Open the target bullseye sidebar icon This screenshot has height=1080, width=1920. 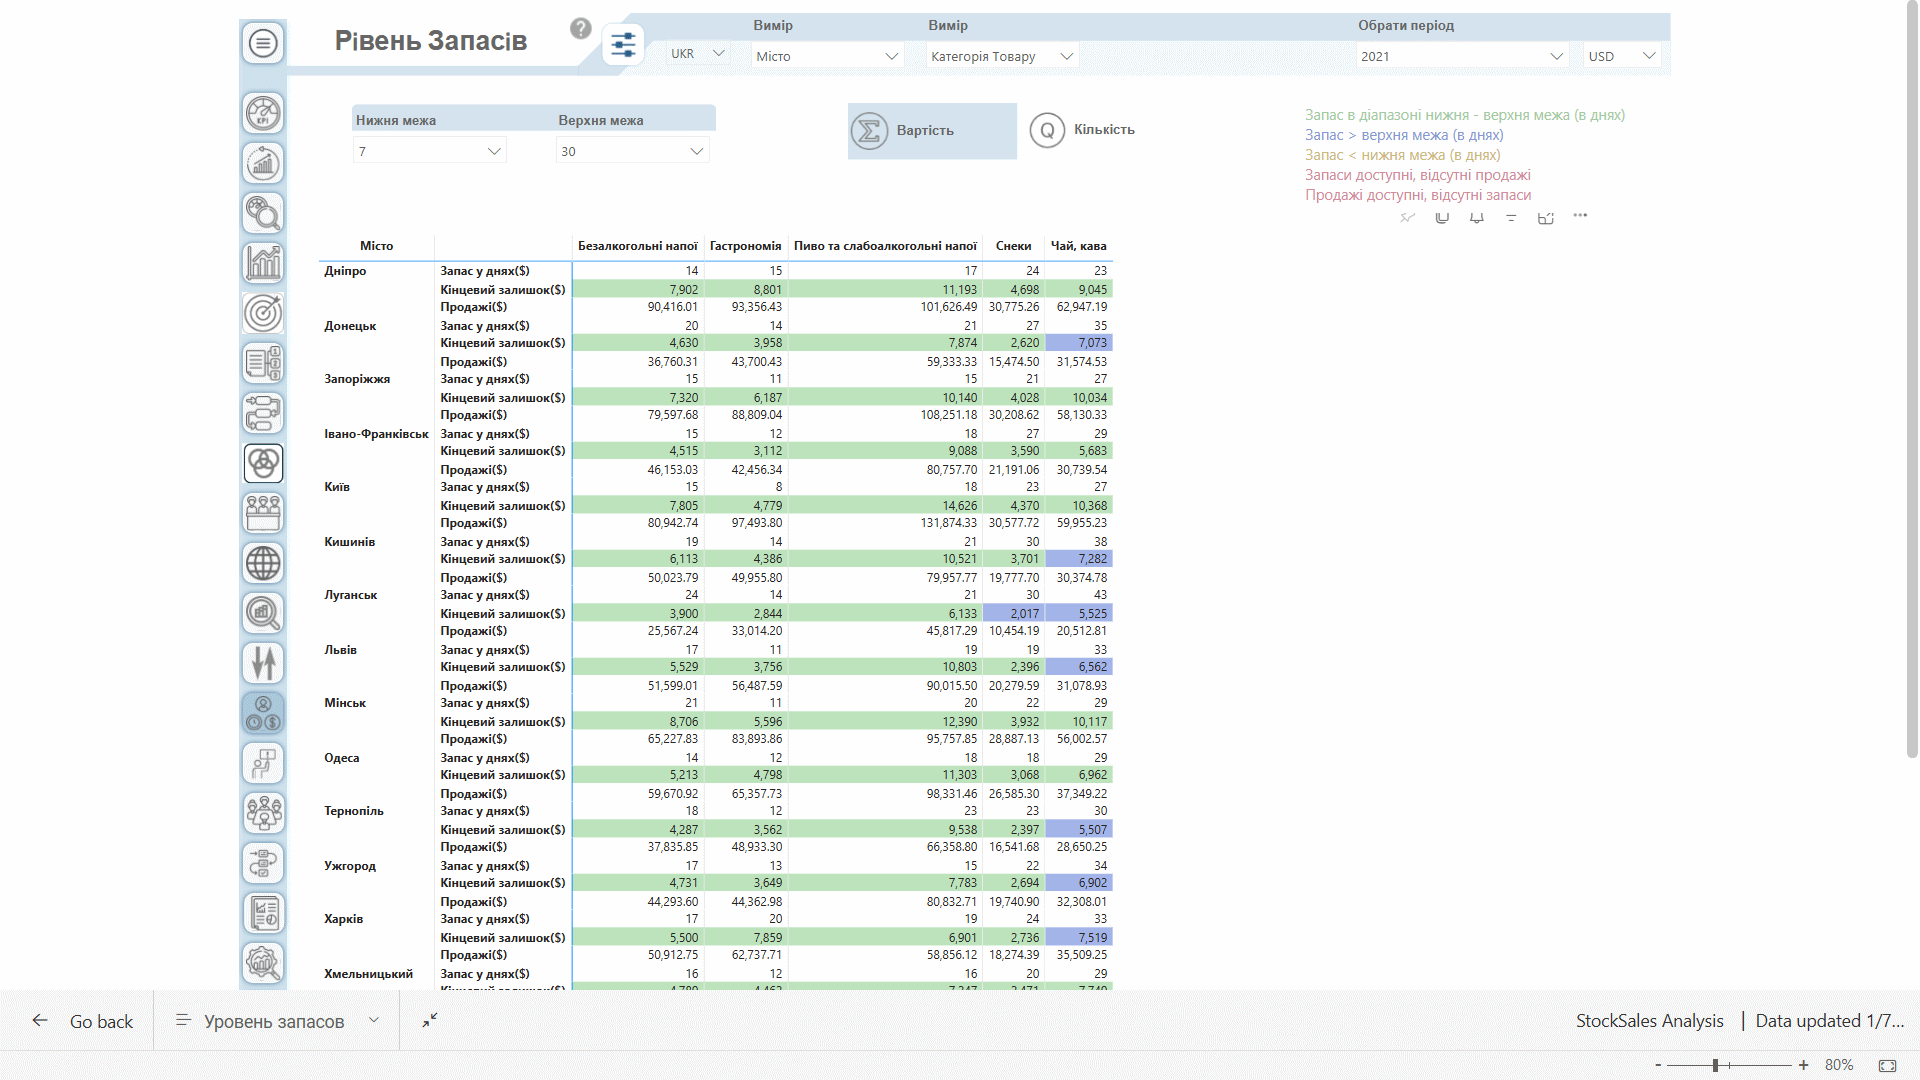(263, 313)
